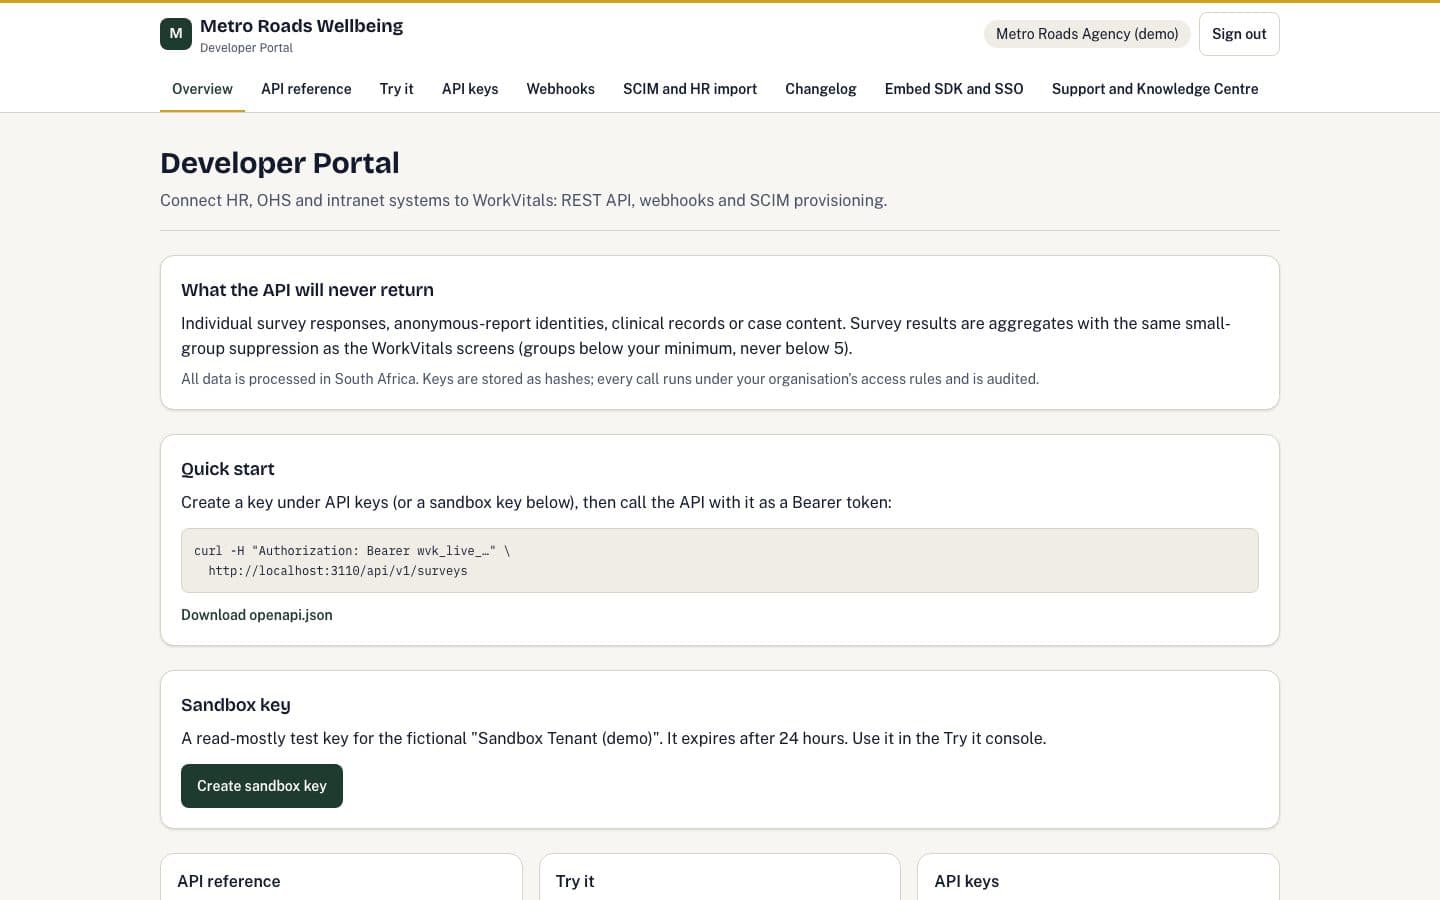This screenshot has width=1440, height=900.
Task: Switch to the Try it tab
Action: tap(396, 89)
